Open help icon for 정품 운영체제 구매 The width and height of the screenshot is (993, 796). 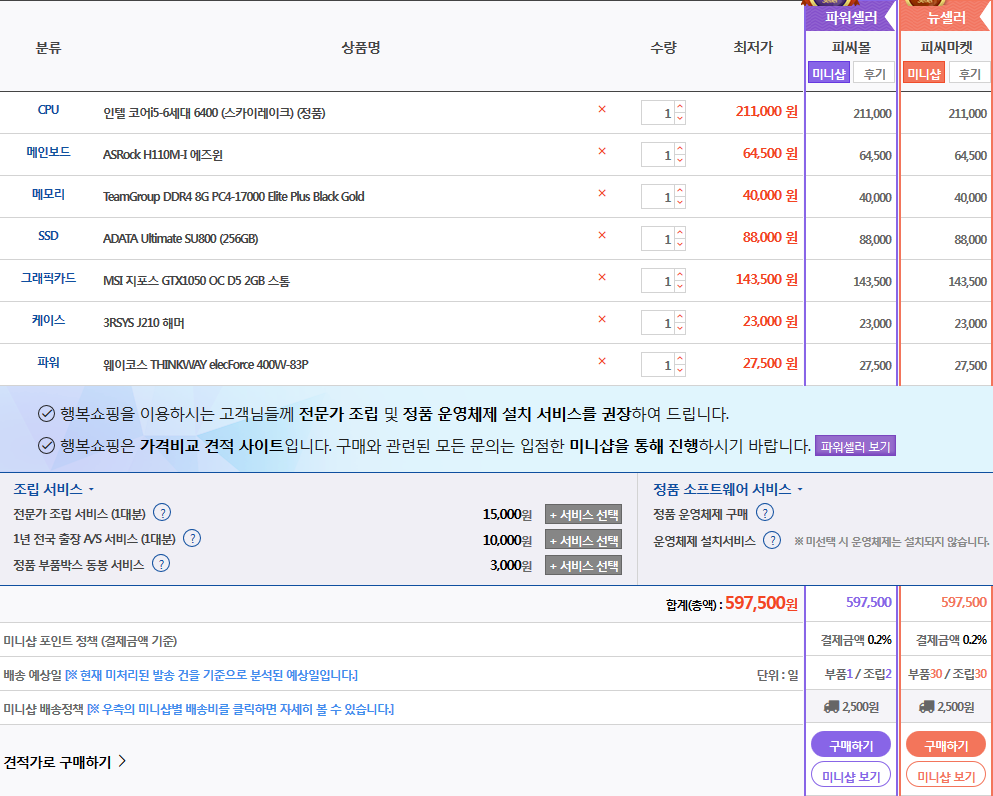coord(765,513)
